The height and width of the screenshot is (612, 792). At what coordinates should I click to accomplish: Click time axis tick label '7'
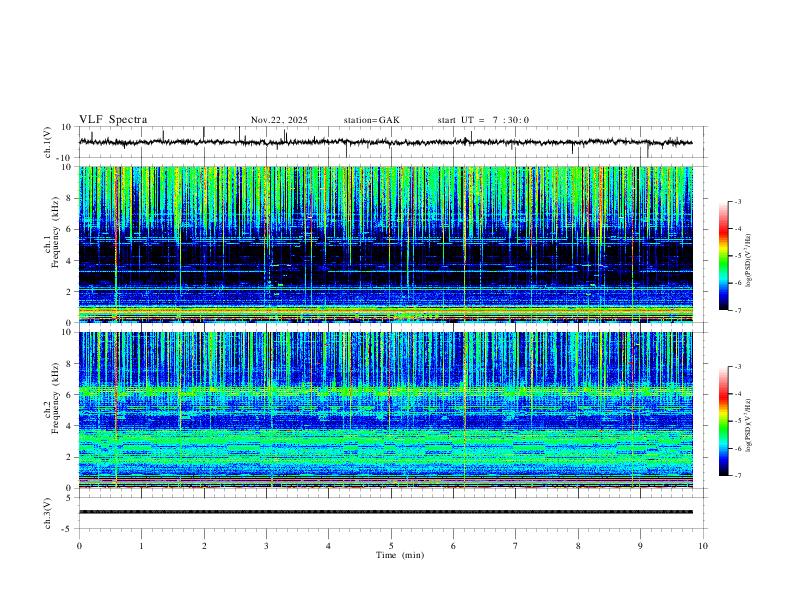516,546
